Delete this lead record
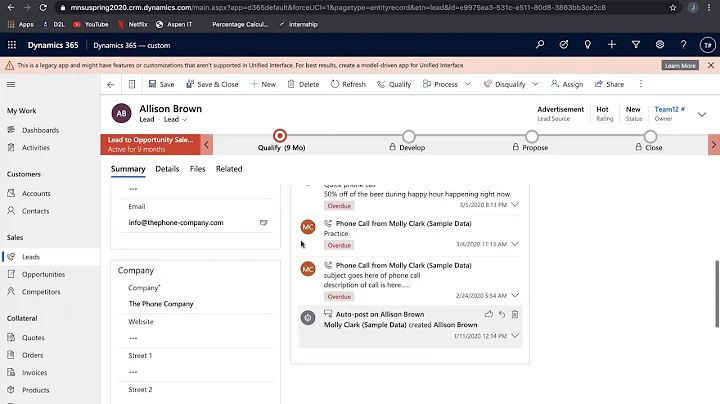The height and width of the screenshot is (404, 720). (303, 84)
